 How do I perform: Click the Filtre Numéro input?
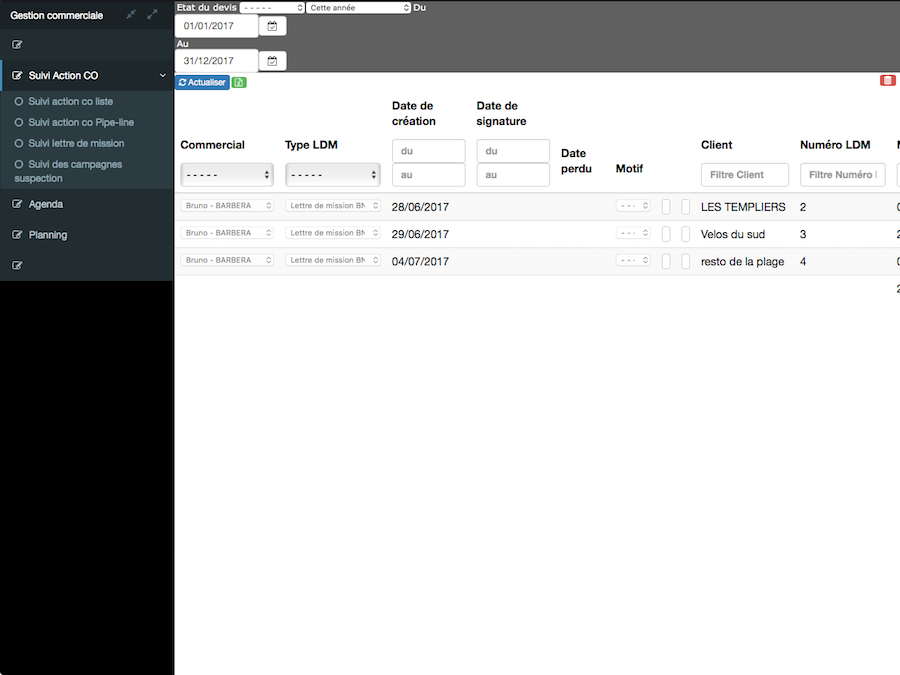[x=843, y=174]
